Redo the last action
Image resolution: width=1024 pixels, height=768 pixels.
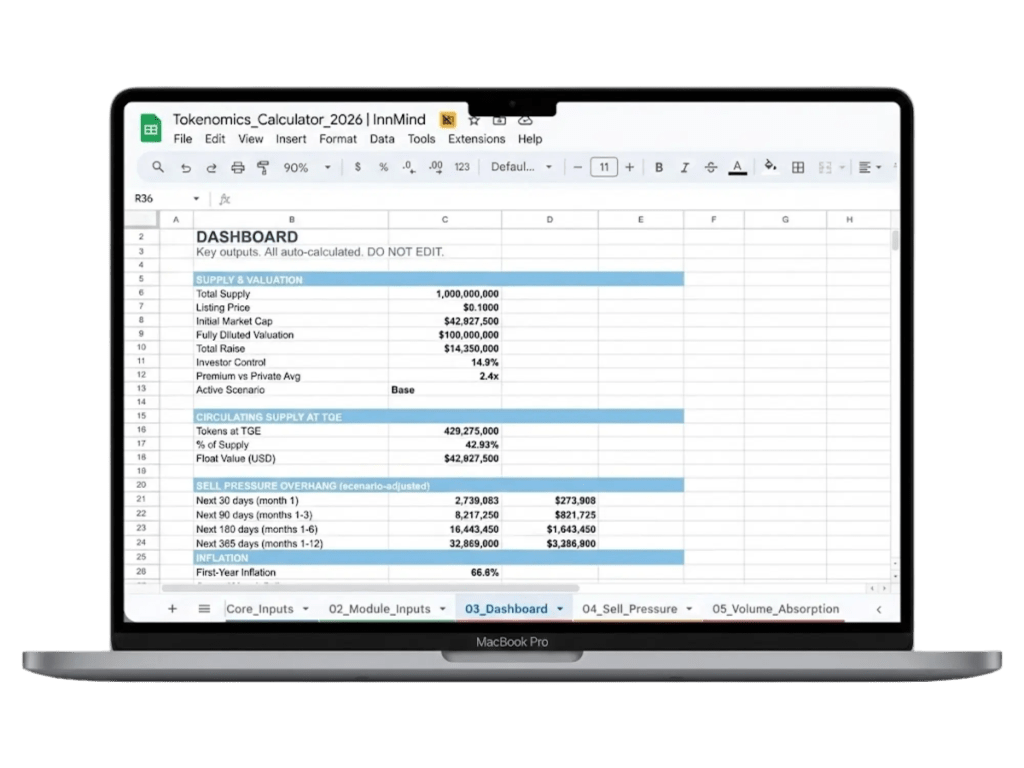[210, 167]
